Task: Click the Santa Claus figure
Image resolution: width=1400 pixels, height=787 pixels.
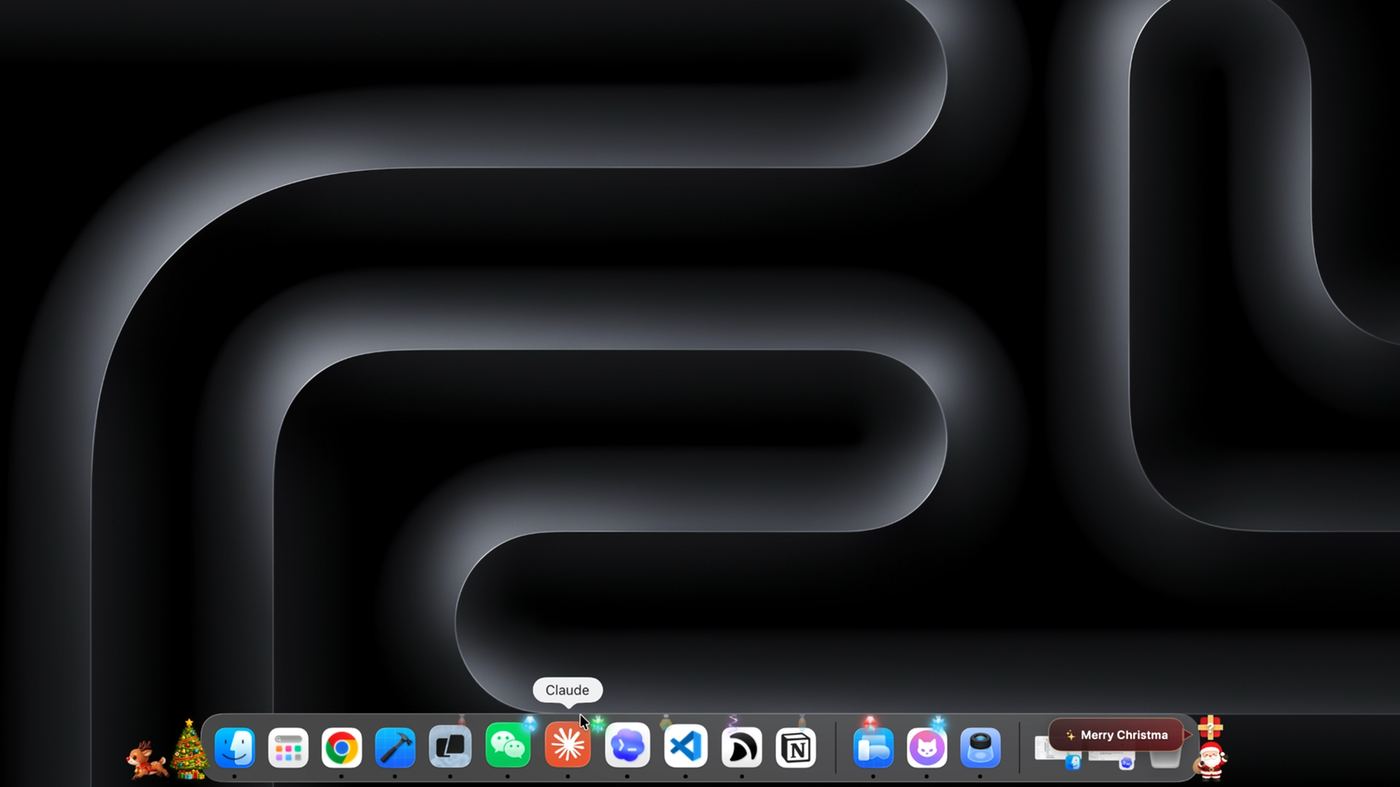Action: coord(1210,762)
